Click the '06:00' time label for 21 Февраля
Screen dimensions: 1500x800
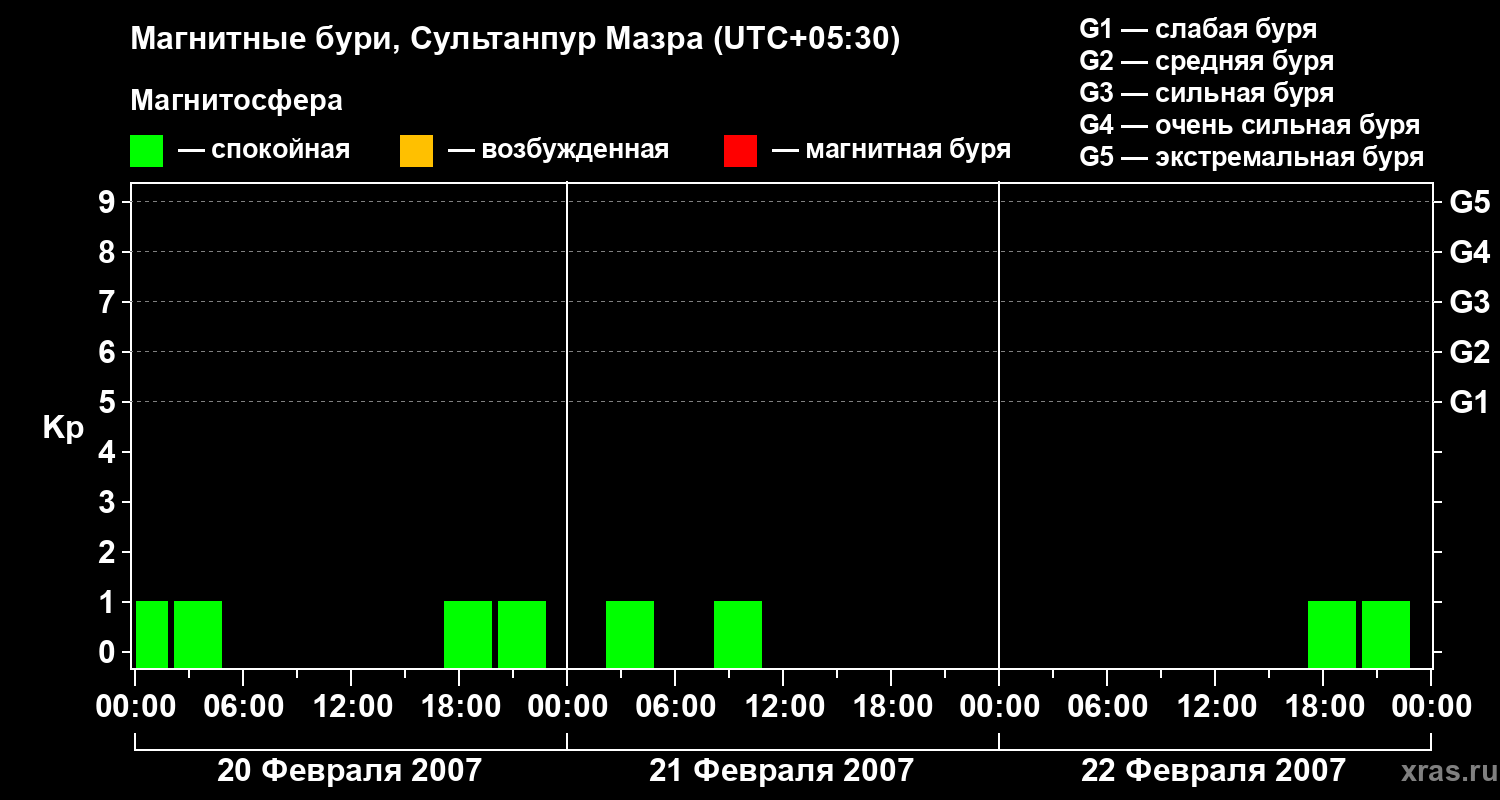pyautogui.click(x=675, y=707)
